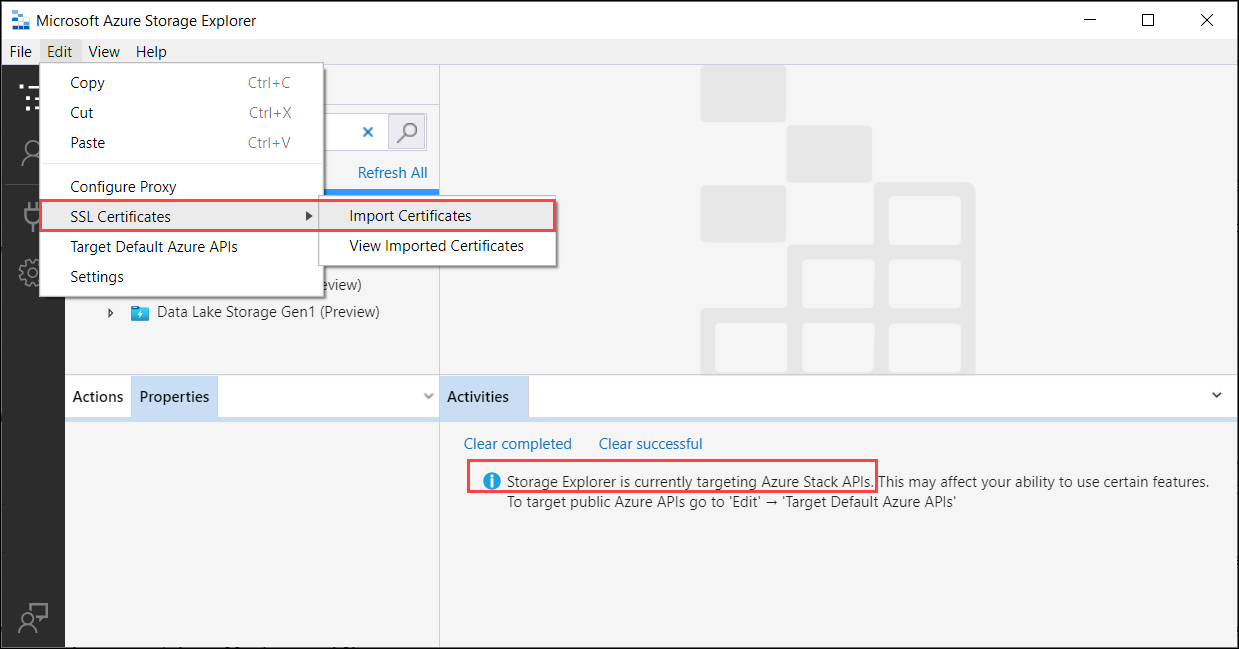Open the Connect dialog via plug icon

point(32,215)
